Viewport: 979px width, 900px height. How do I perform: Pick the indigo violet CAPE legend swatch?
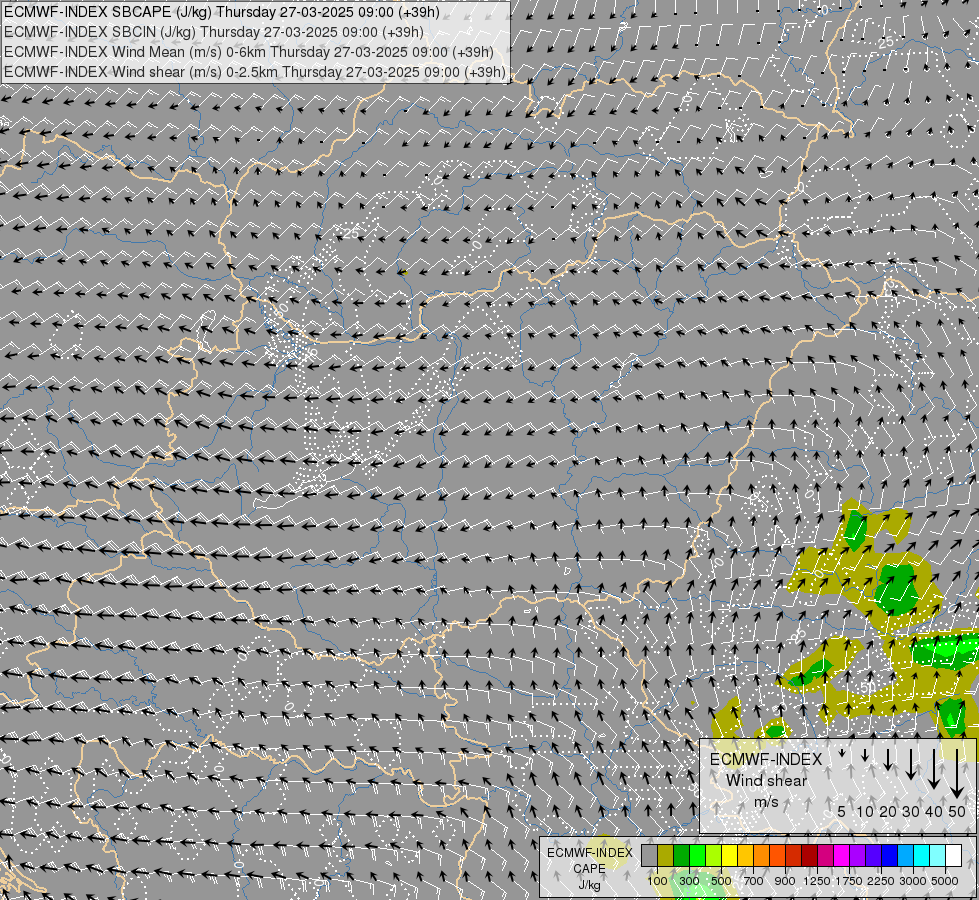[873, 855]
